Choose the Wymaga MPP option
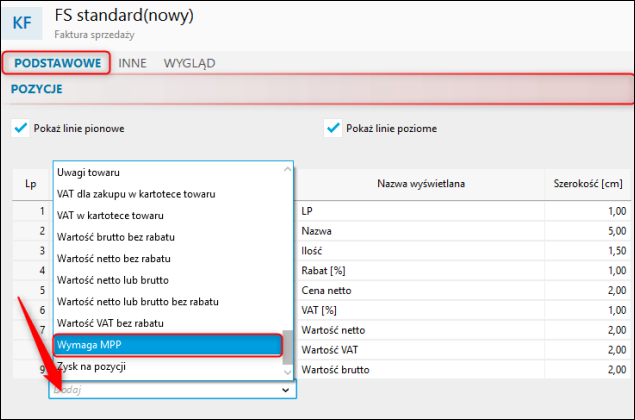 click(x=168, y=345)
